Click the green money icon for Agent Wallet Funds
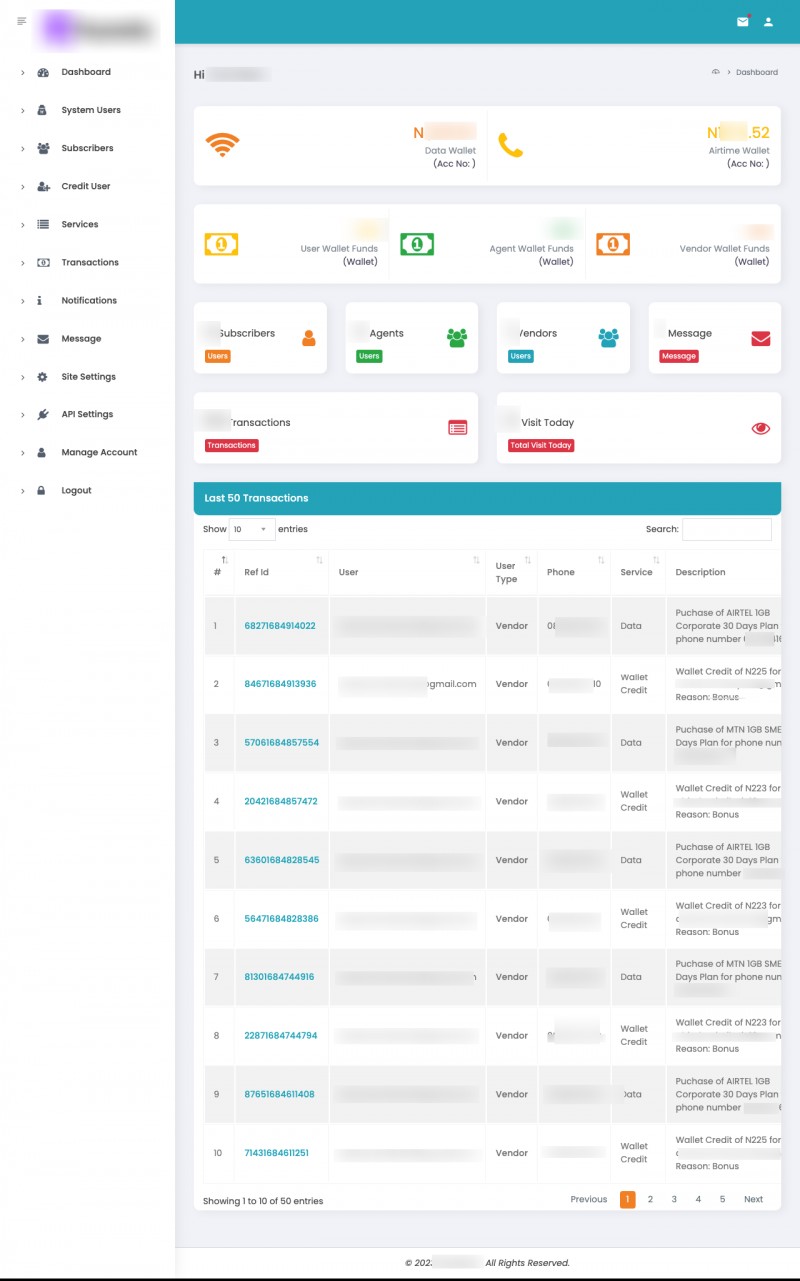 (x=417, y=243)
